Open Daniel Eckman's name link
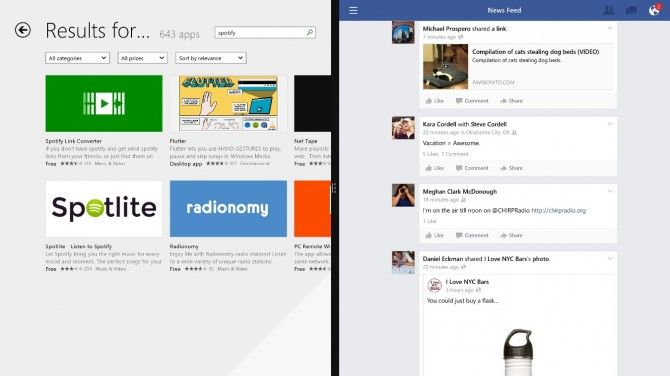 point(443,259)
